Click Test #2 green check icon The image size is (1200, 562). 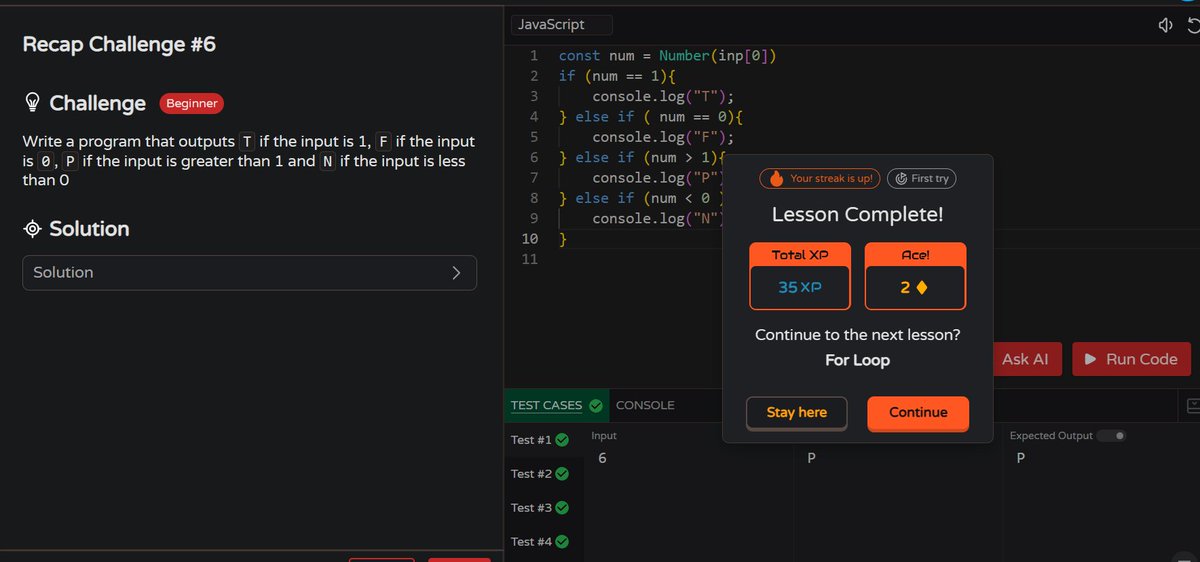pos(562,474)
